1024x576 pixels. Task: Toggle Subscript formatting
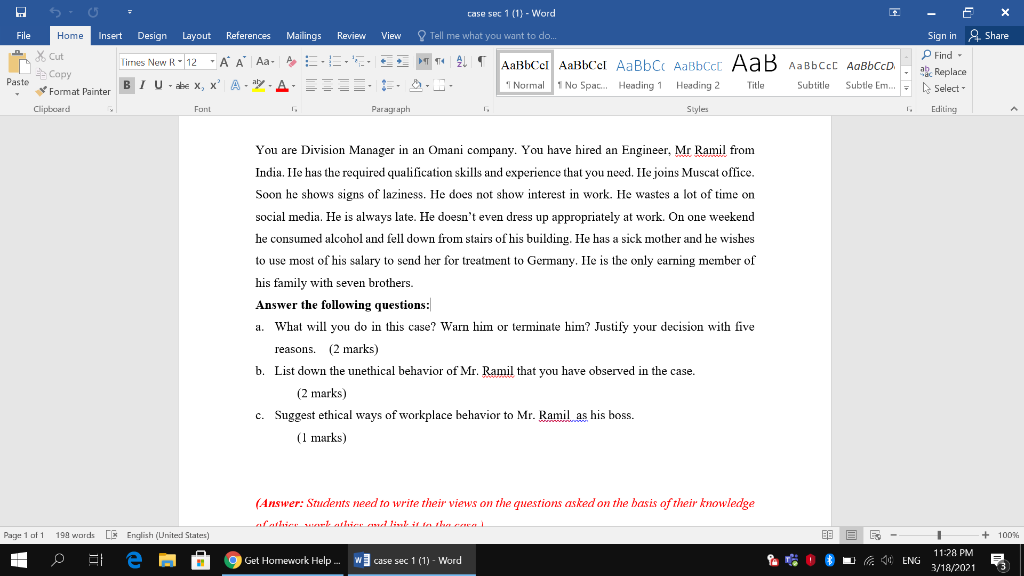tap(198, 84)
